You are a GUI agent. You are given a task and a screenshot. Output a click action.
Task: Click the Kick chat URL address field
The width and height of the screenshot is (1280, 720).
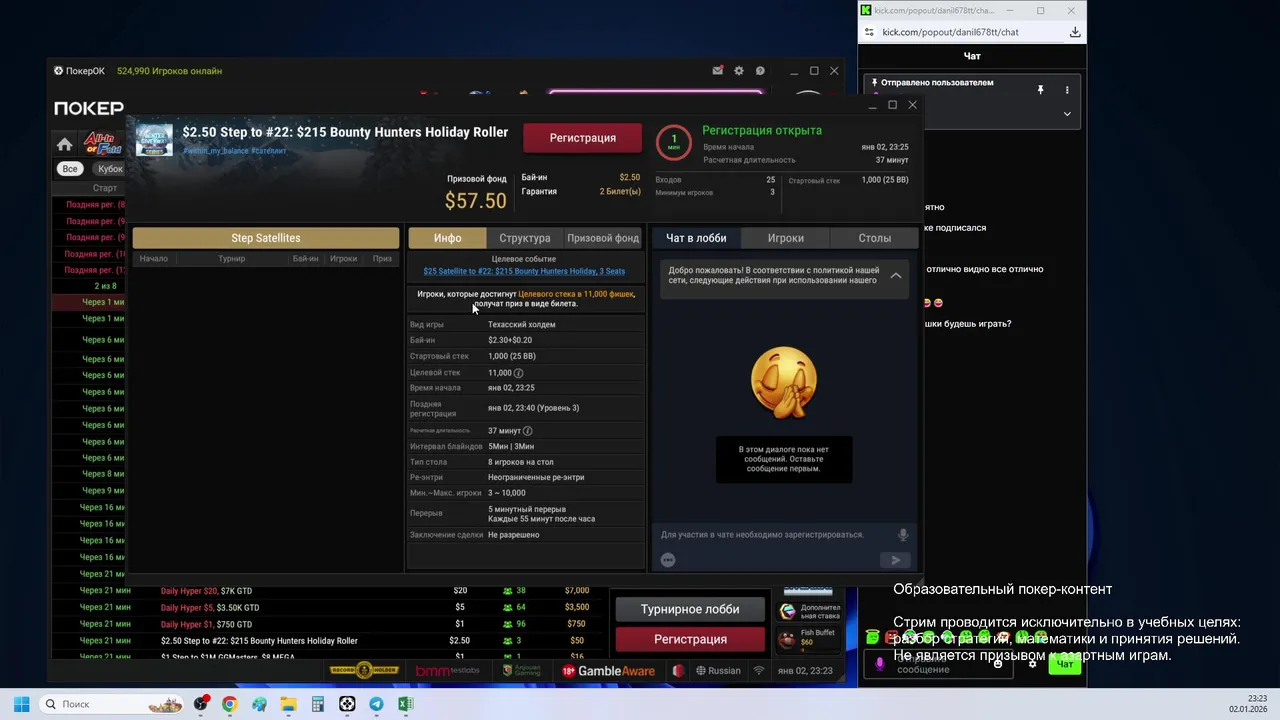click(x=950, y=32)
